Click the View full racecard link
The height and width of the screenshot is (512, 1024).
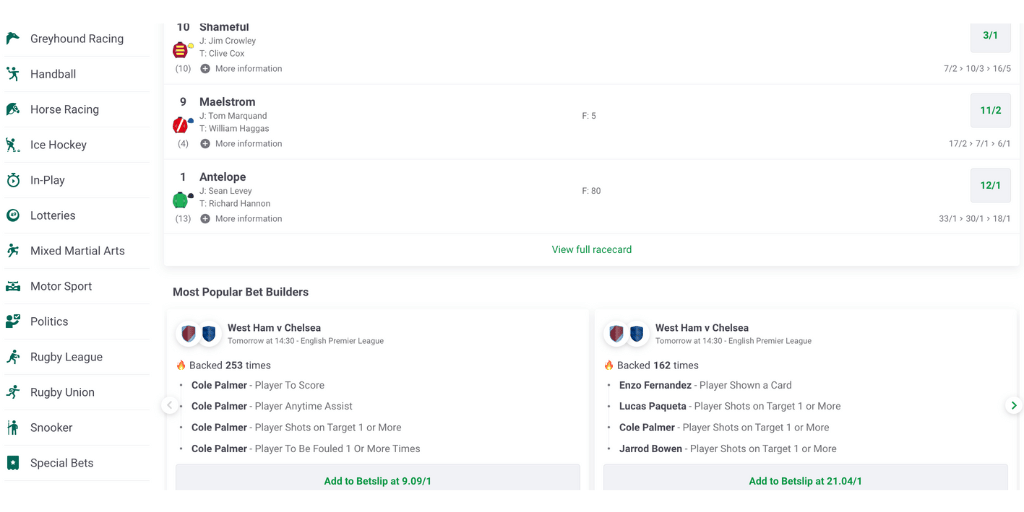pos(592,249)
